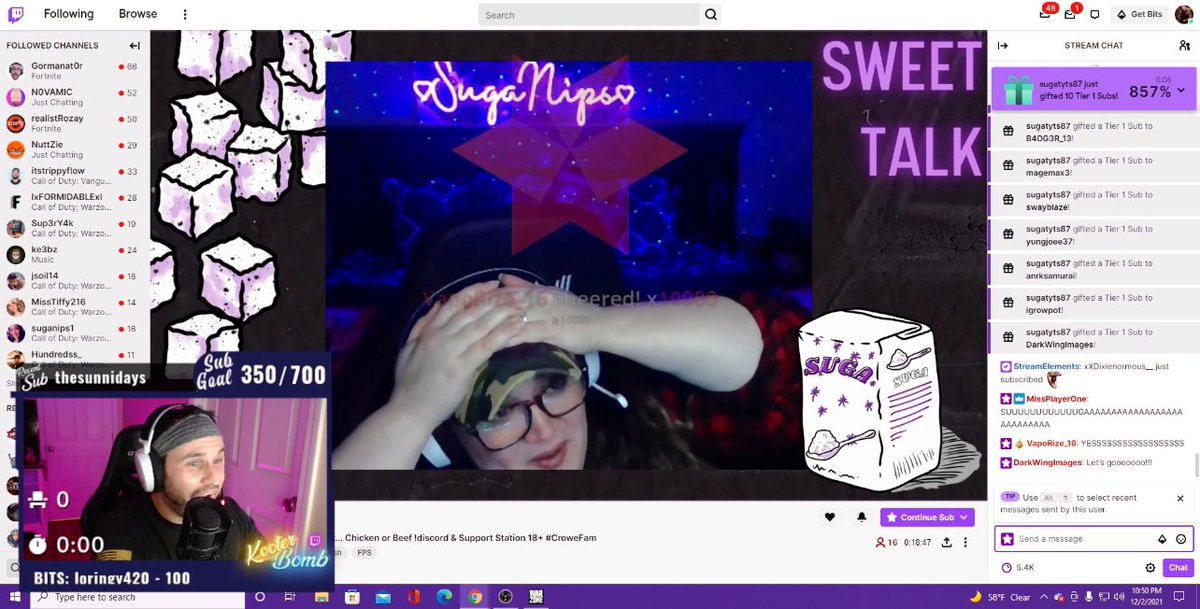
Task: Open the Warzone taskbar icon
Action: pos(536,597)
